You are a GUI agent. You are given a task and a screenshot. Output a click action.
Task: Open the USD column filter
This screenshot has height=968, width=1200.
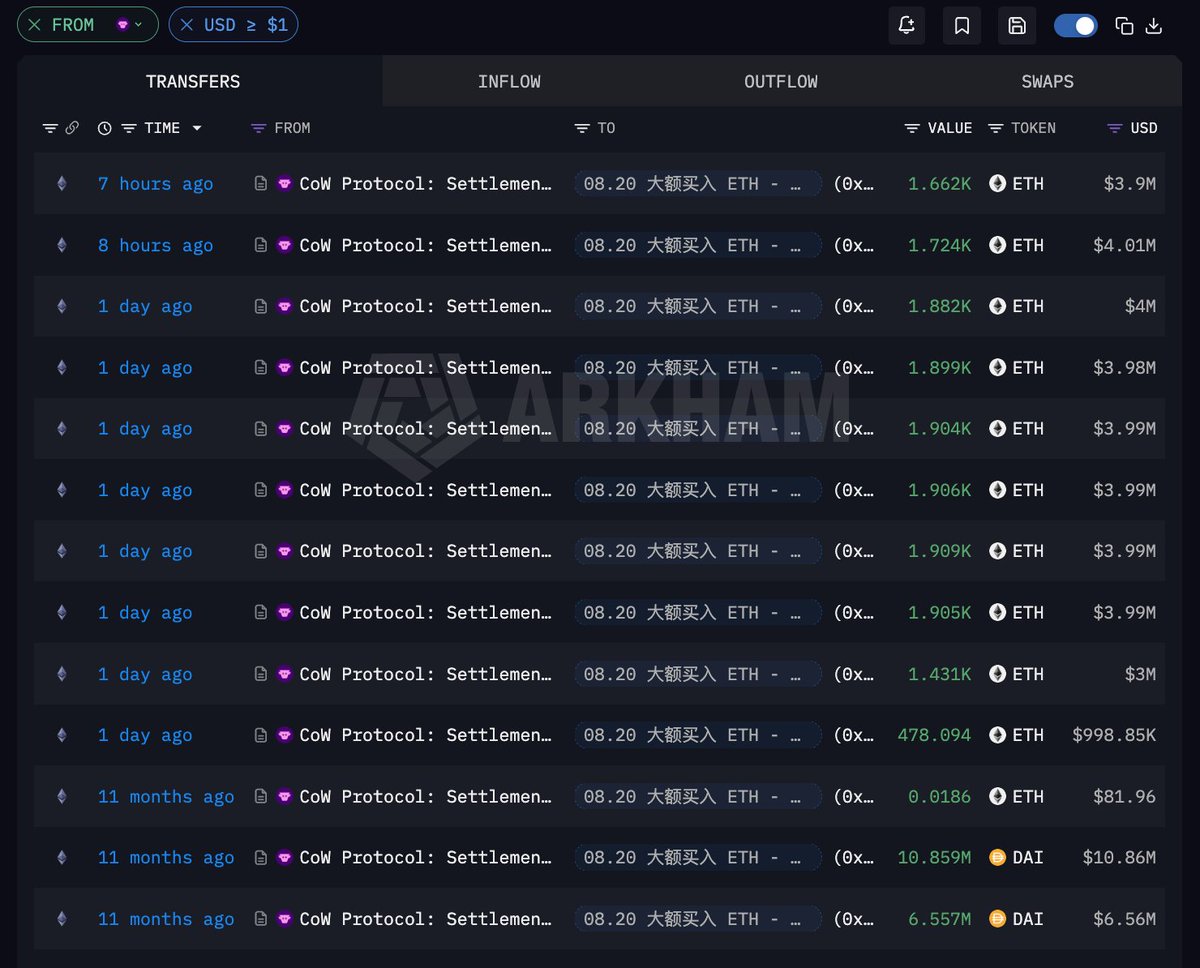tap(1115, 128)
